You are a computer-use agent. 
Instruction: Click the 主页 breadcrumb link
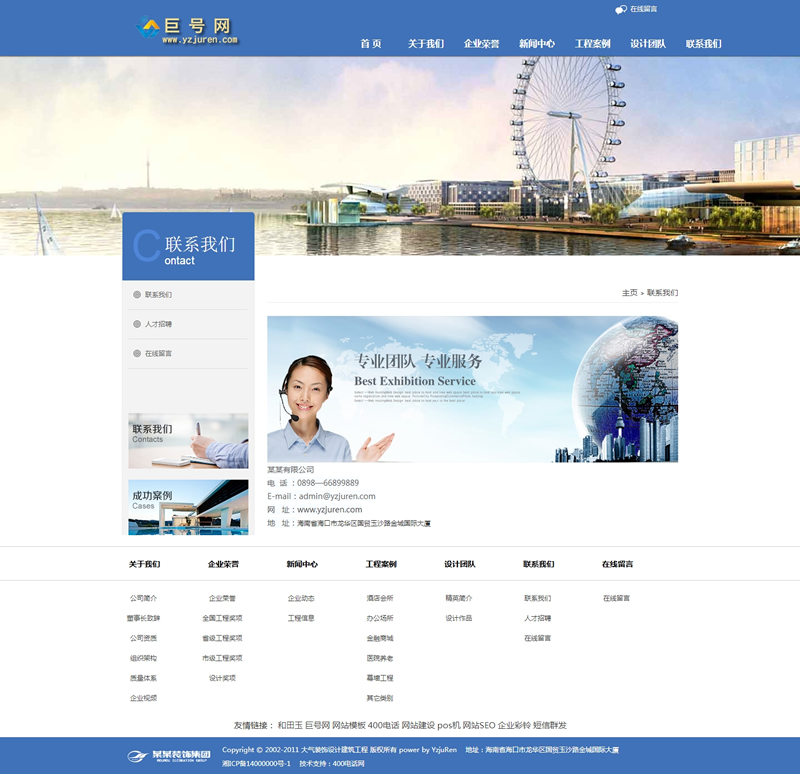629,293
